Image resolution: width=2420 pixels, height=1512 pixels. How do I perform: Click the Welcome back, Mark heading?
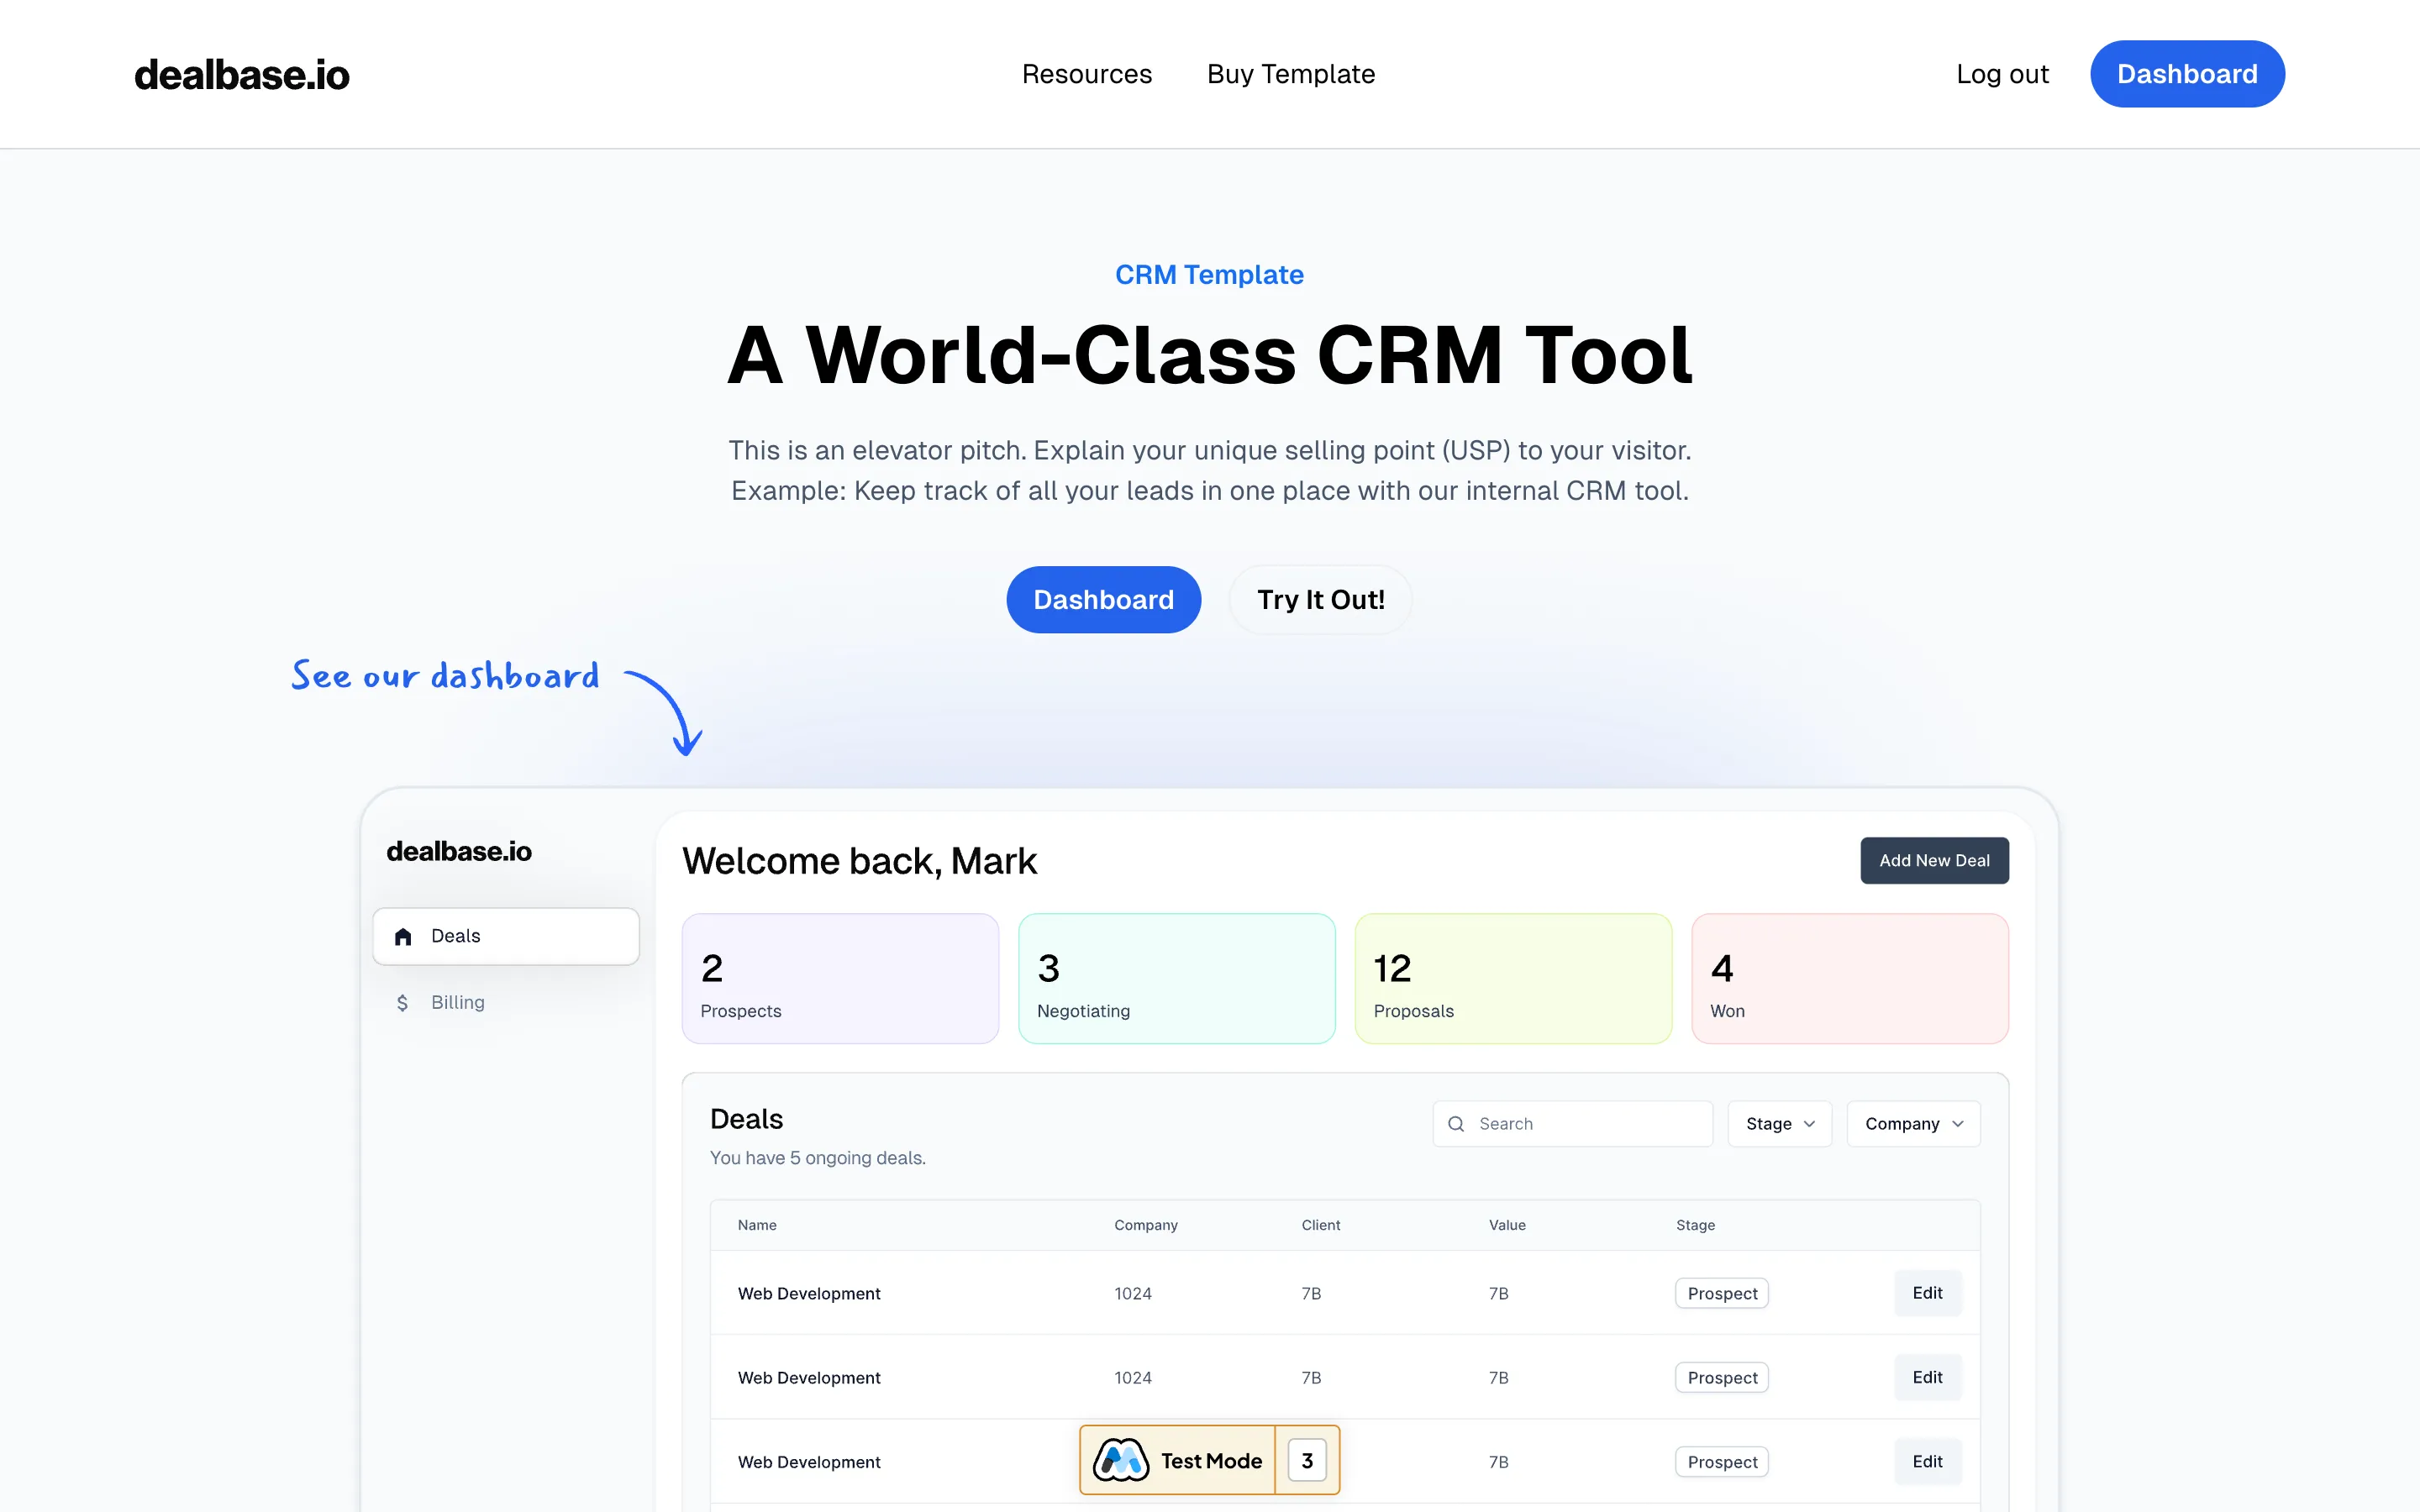coord(859,861)
